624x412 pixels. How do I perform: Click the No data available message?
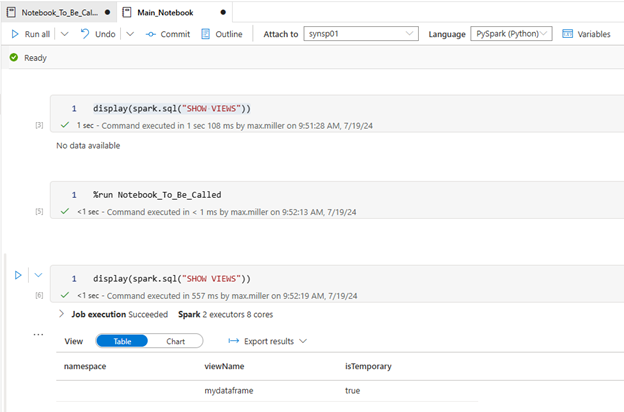(x=88, y=146)
